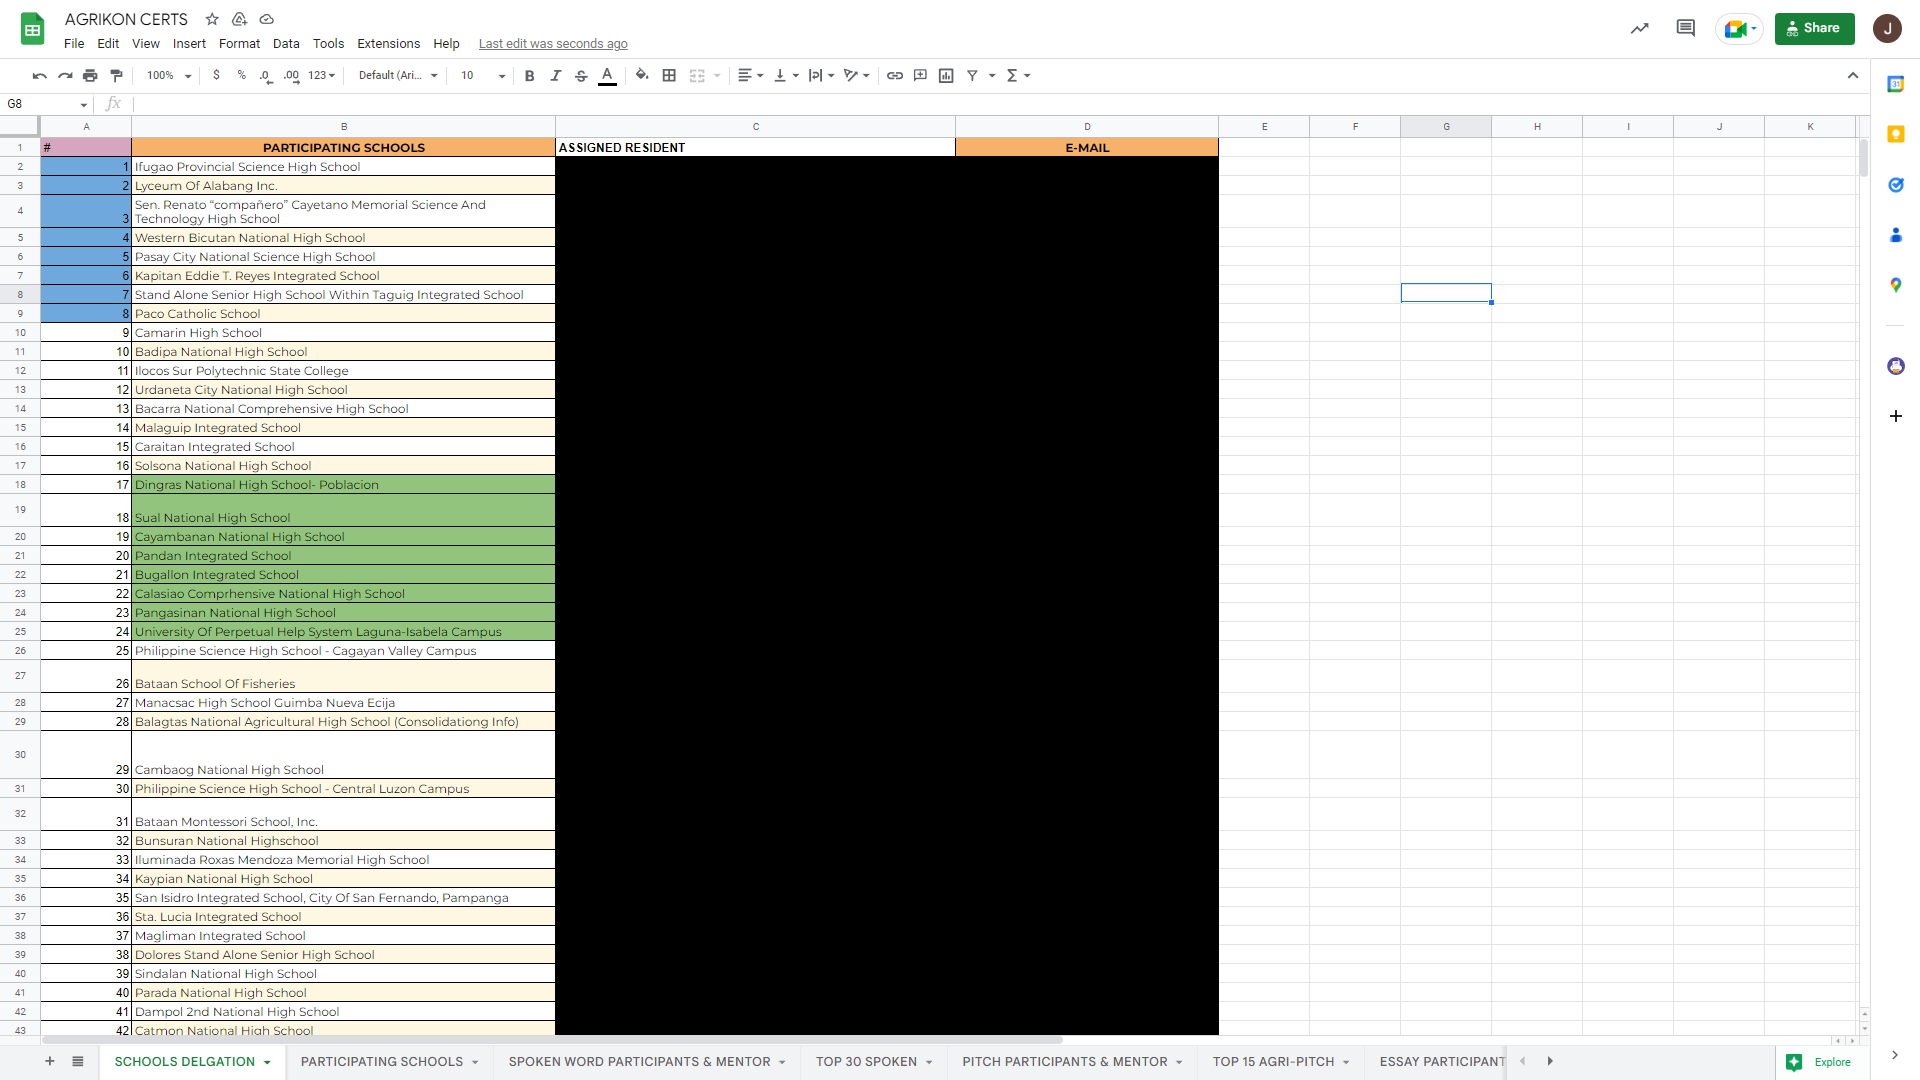This screenshot has width=1920, height=1080.
Task: Click the paint format roller icon
Action: coord(117,75)
